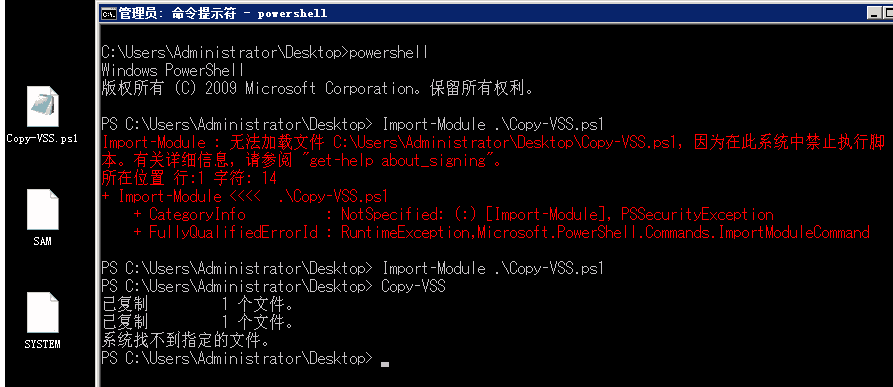Select the Copy-VSS.ps1 desktop file icon
The height and width of the screenshot is (387, 893).
(x=43, y=107)
